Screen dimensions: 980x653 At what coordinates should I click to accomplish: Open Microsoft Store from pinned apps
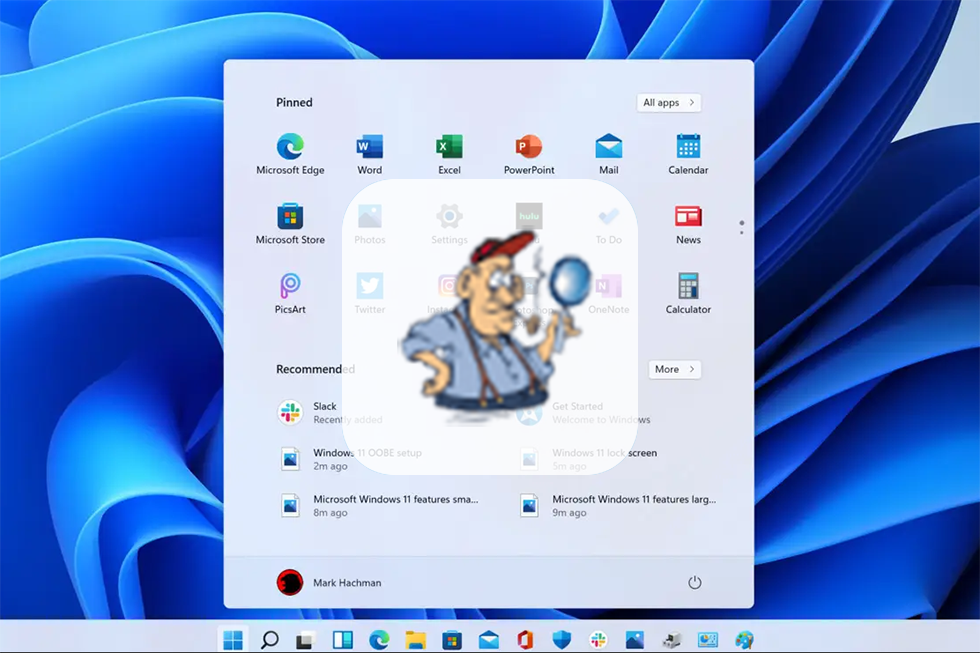coord(290,224)
